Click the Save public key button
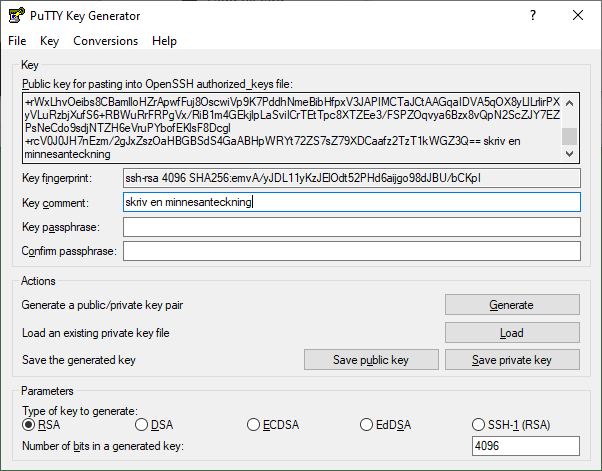 point(371,360)
